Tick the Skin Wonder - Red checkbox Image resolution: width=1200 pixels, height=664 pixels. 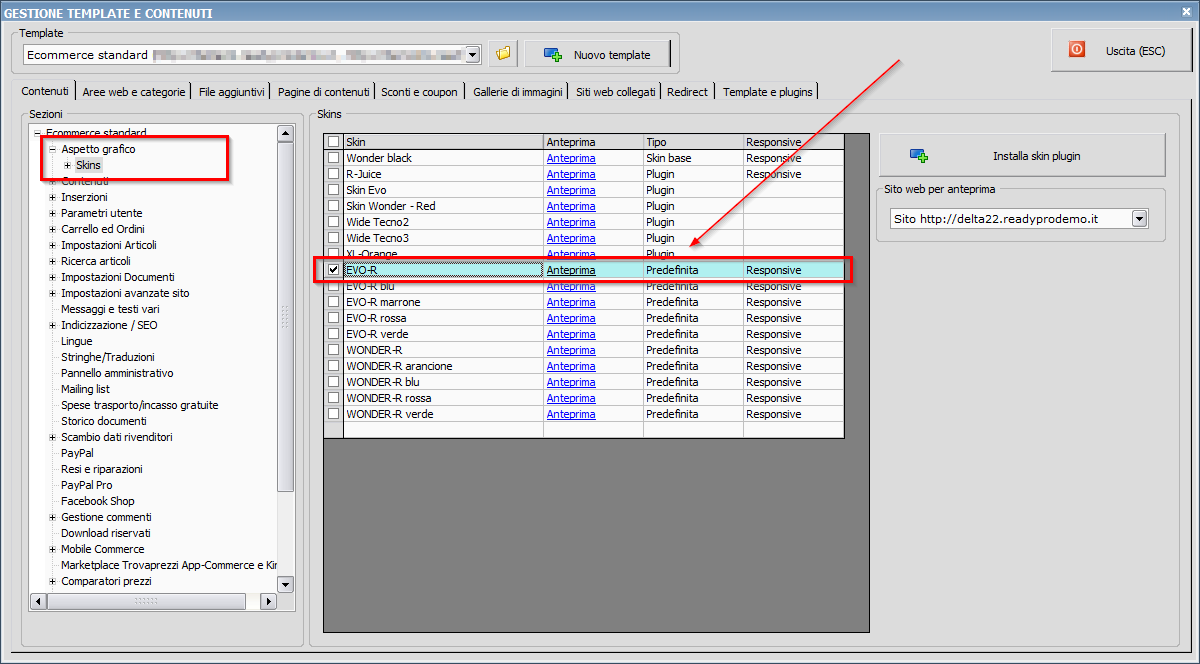pyautogui.click(x=333, y=206)
